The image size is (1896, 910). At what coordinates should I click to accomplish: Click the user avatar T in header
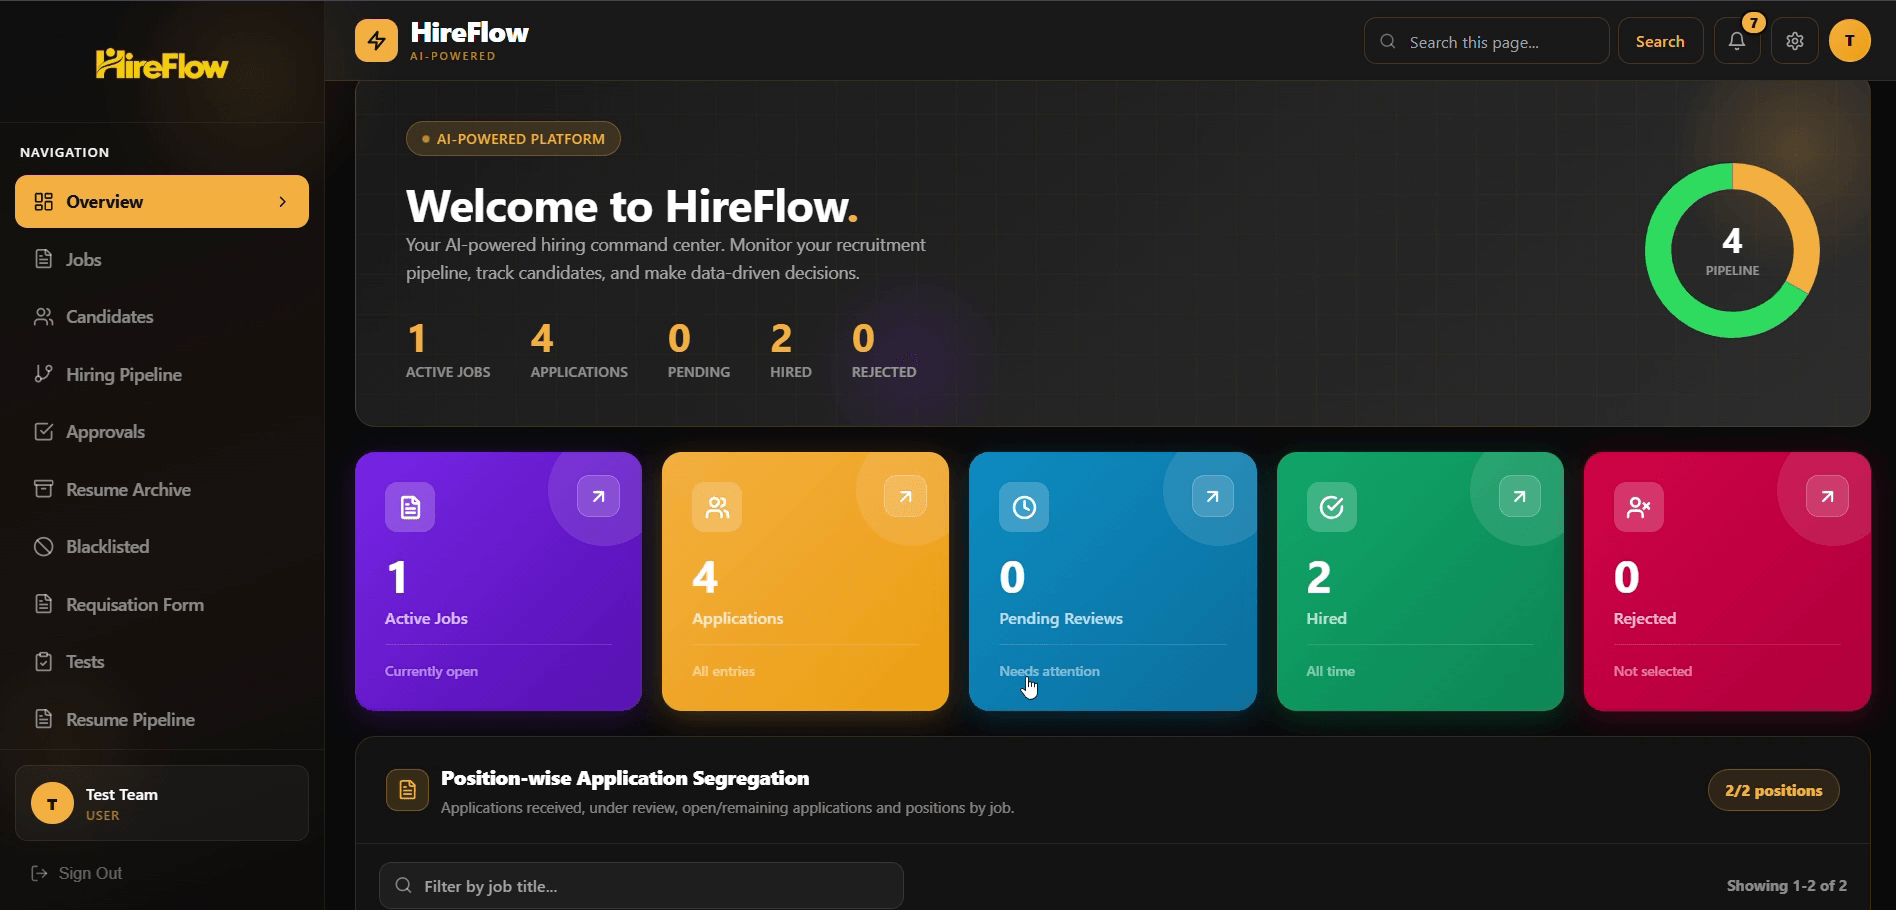[x=1850, y=41]
